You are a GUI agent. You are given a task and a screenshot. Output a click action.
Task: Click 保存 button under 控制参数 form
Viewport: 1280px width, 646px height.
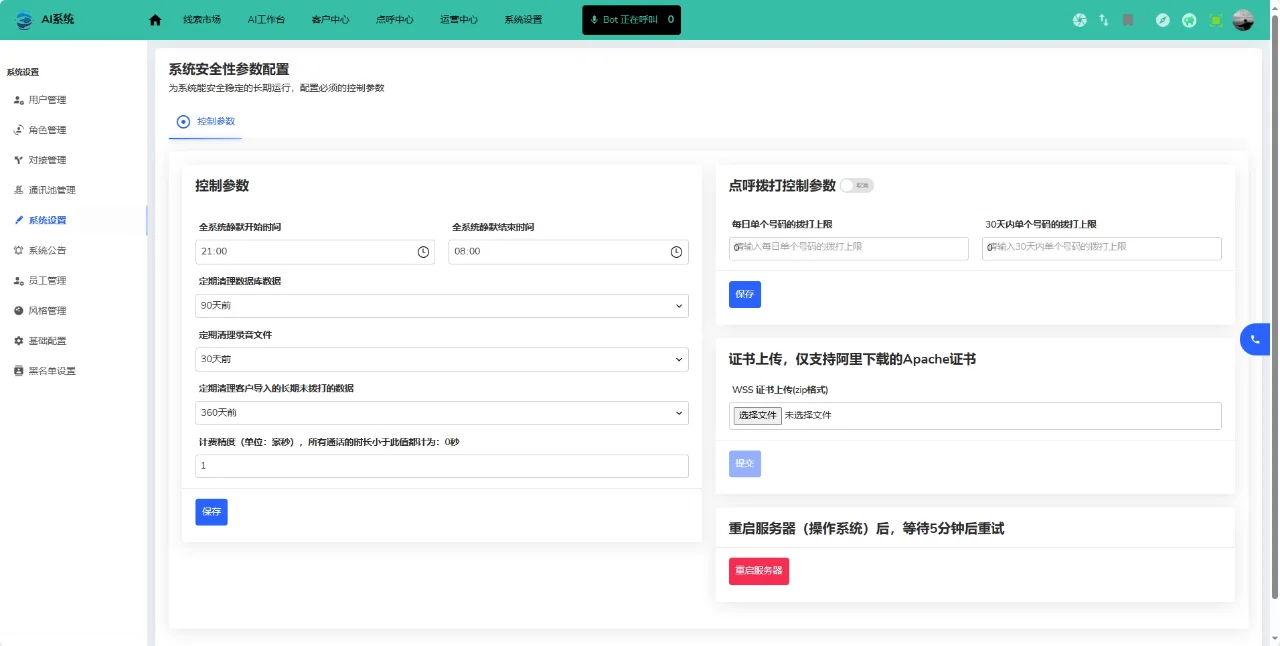(211, 512)
